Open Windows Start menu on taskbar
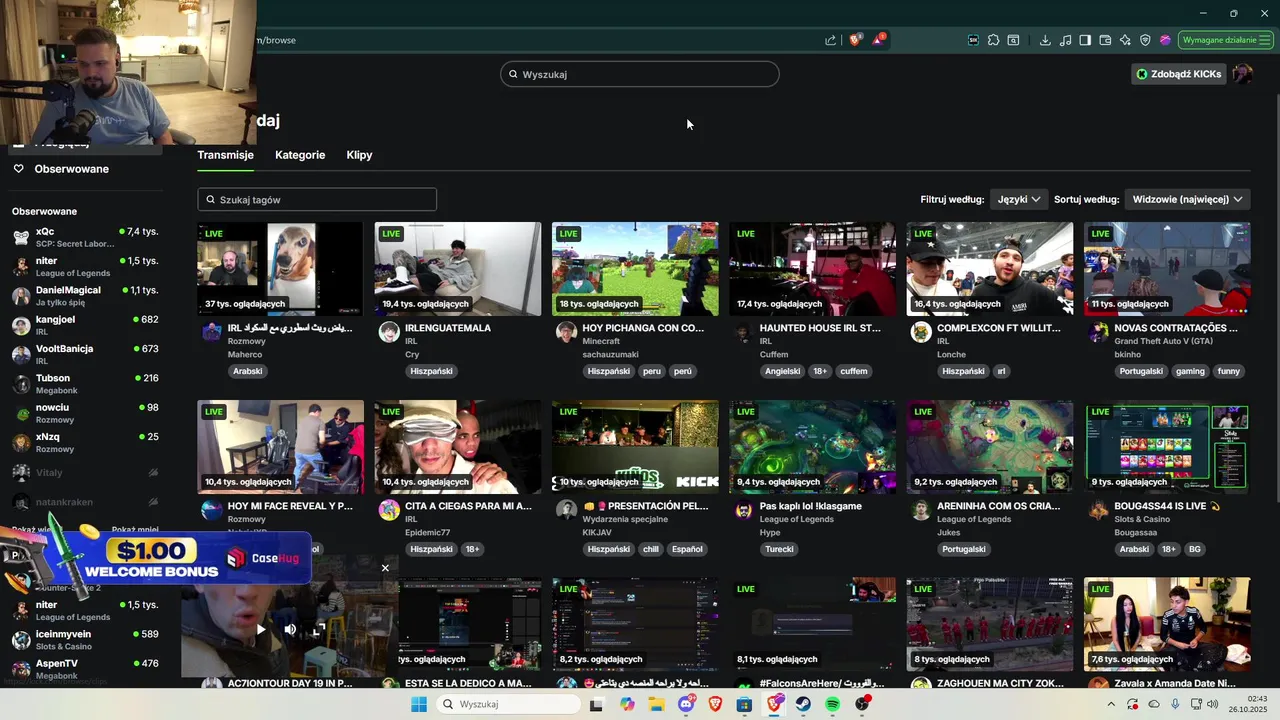 [419, 704]
